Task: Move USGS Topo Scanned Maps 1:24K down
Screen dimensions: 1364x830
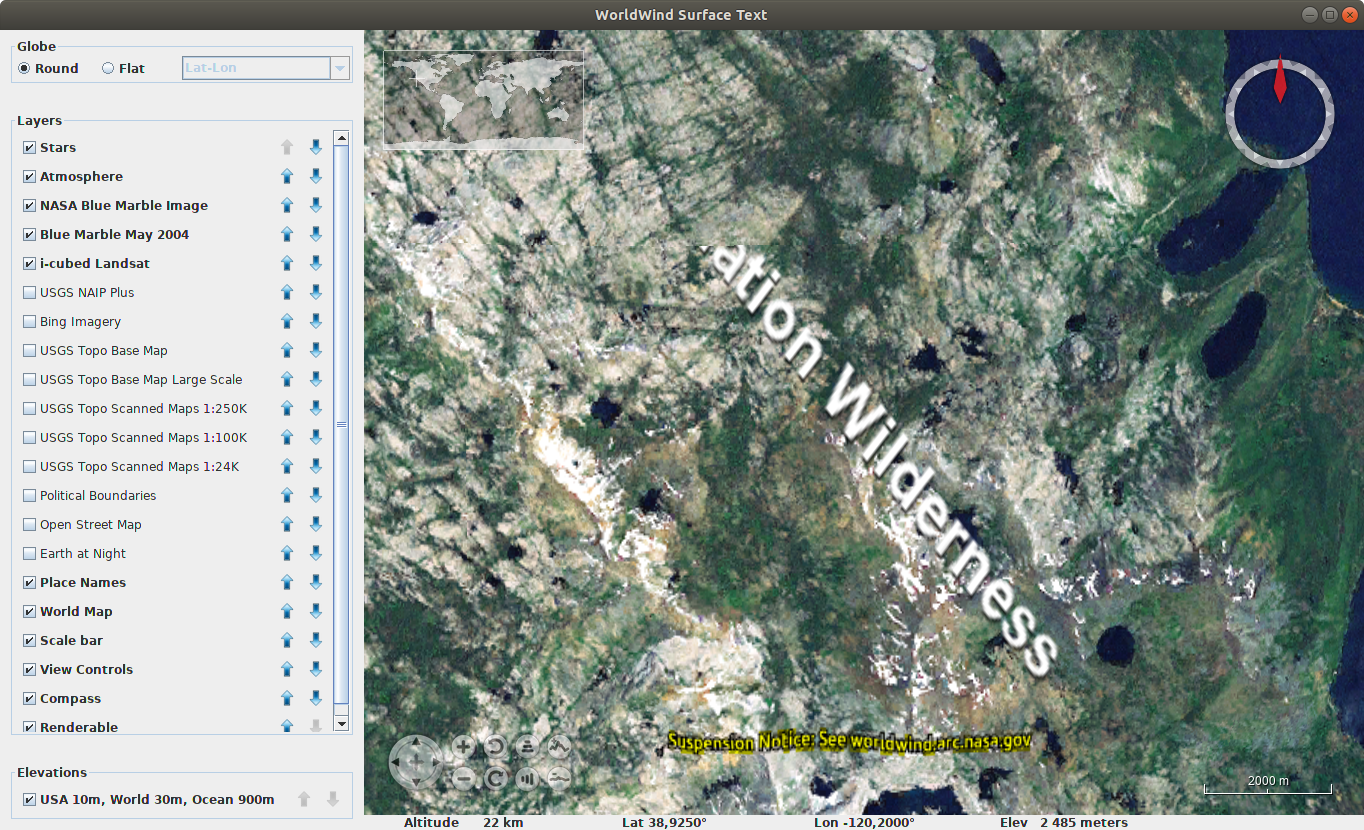Action: coord(316,466)
